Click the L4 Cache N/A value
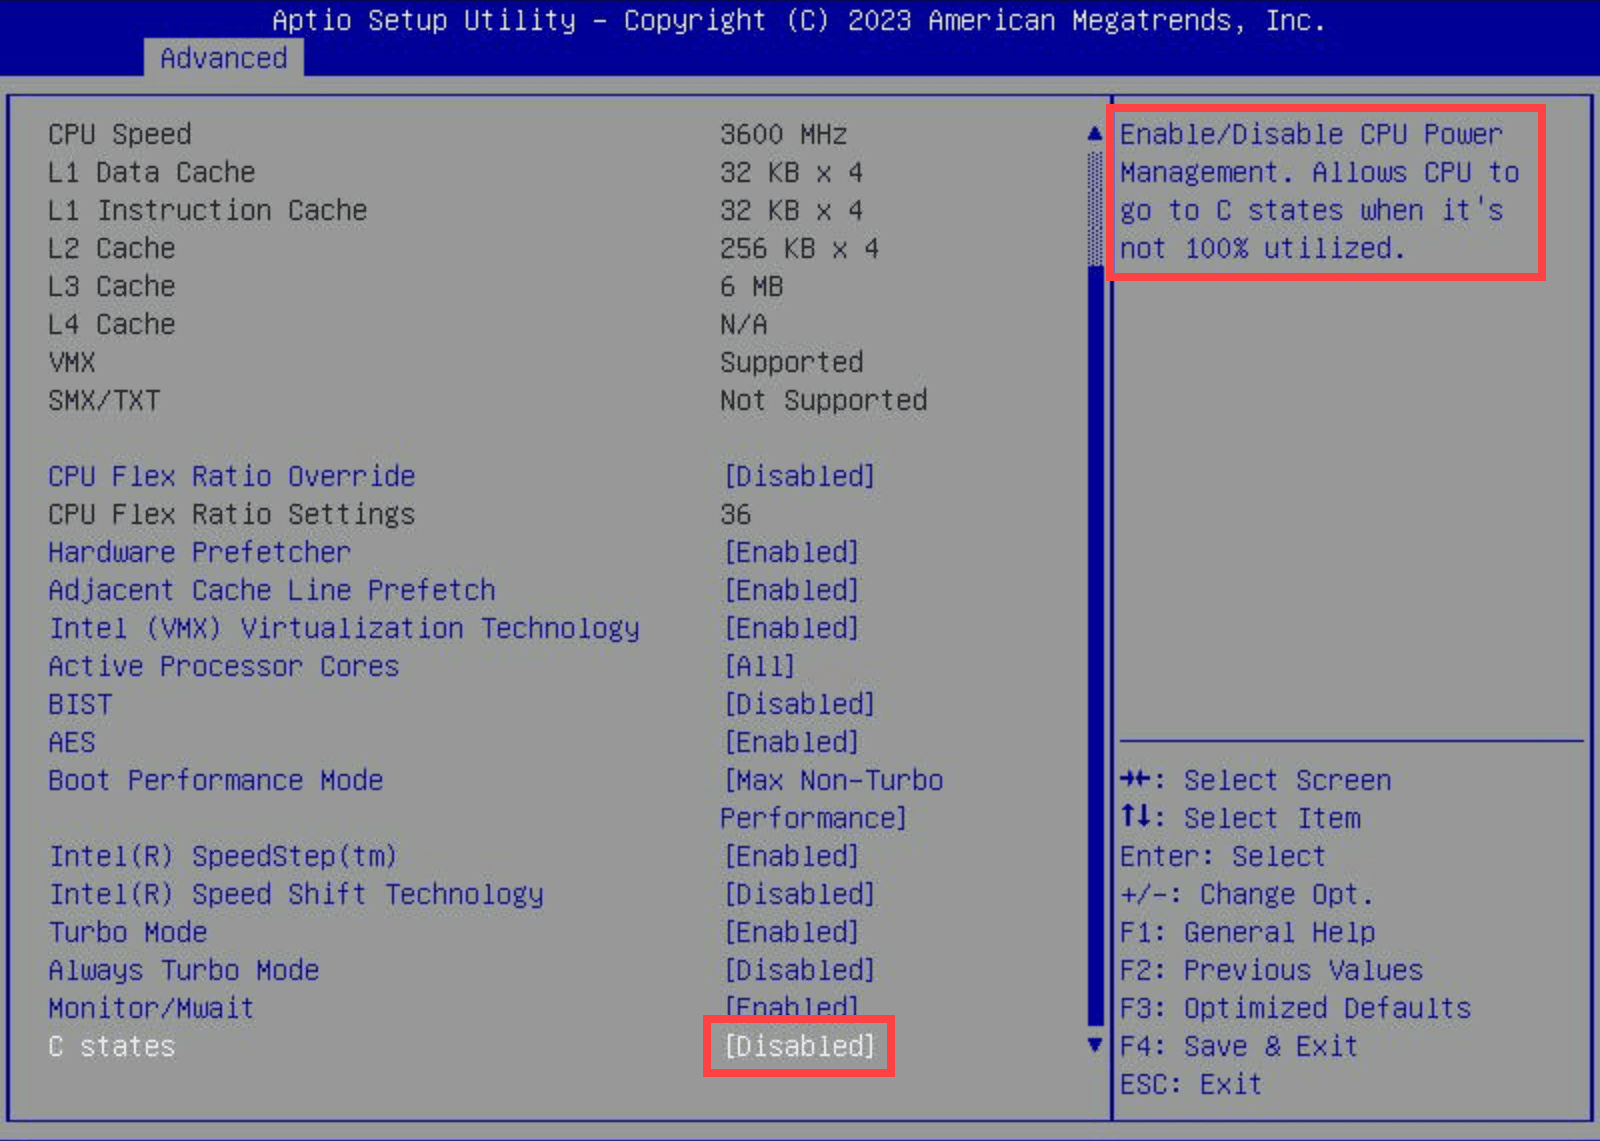Image resolution: width=1600 pixels, height=1141 pixels. point(744,324)
